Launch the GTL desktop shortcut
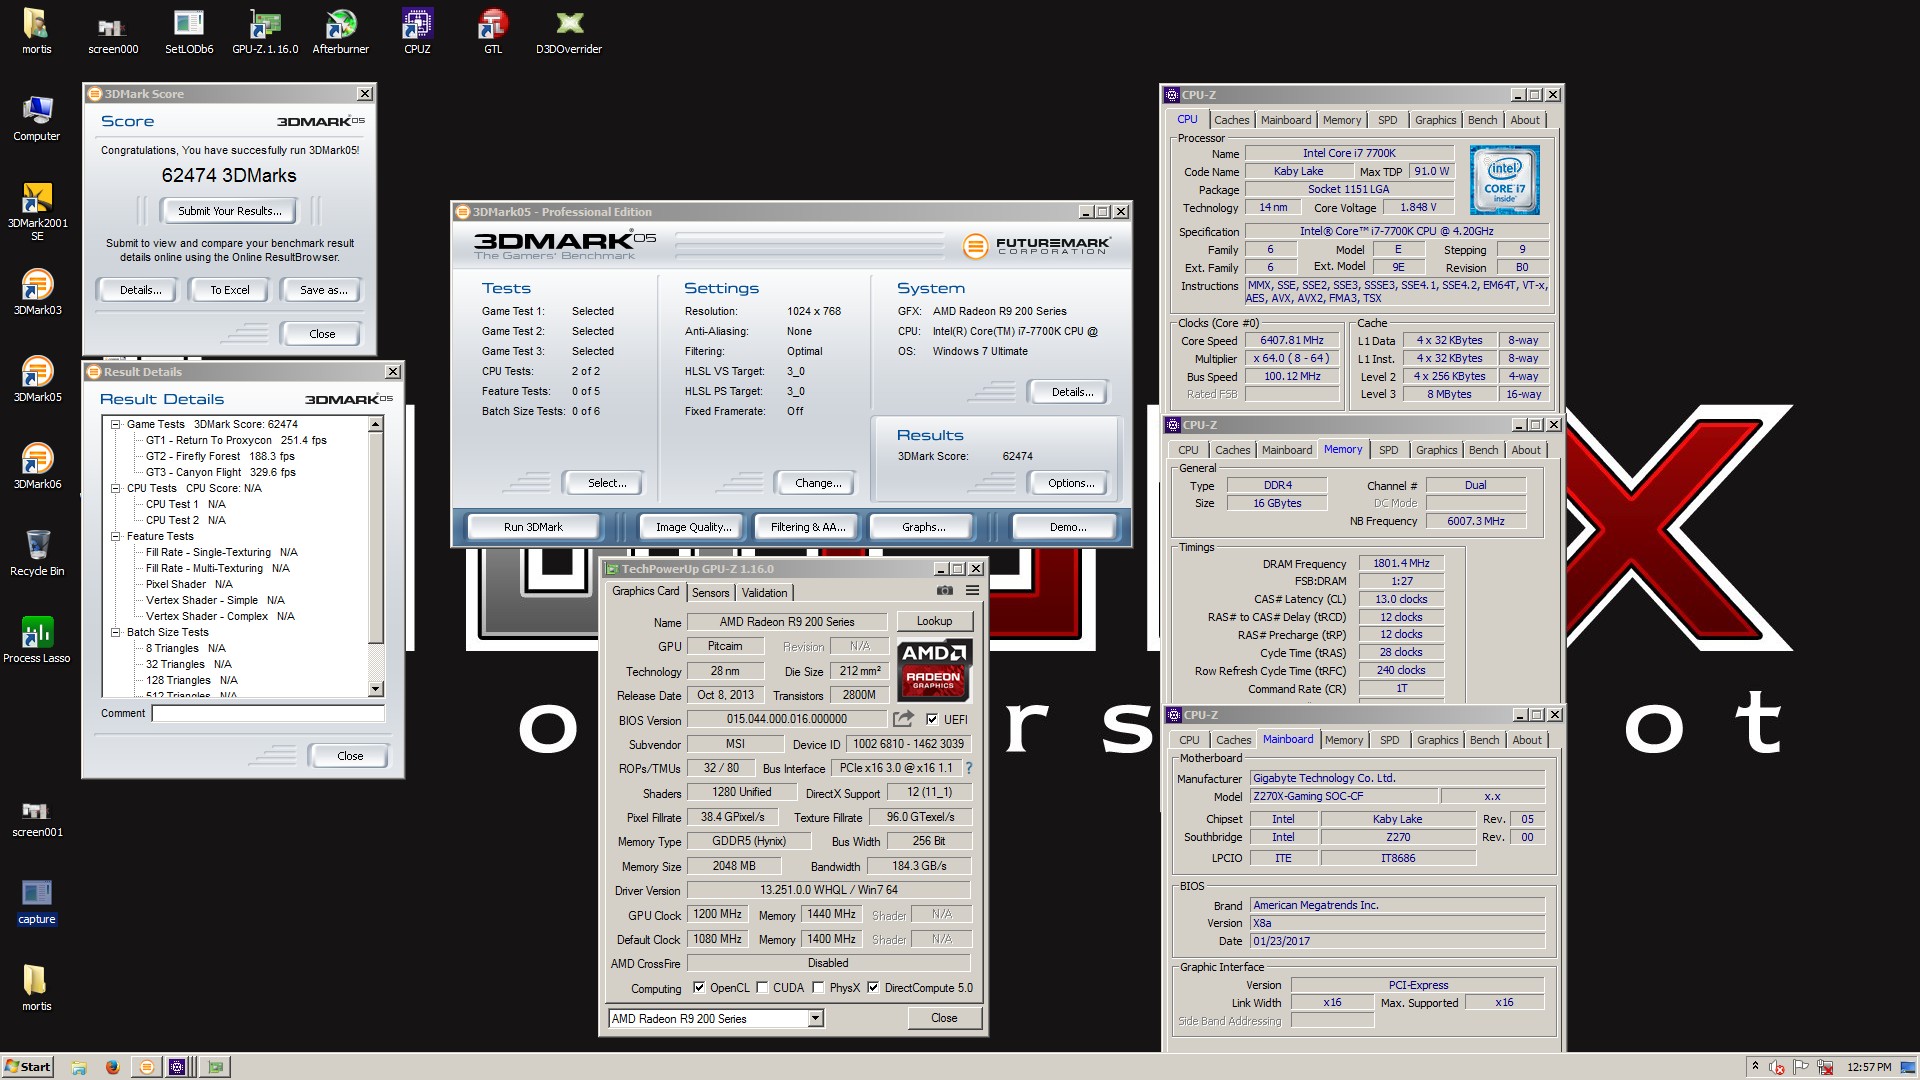The height and width of the screenshot is (1080, 1920). [493, 33]
